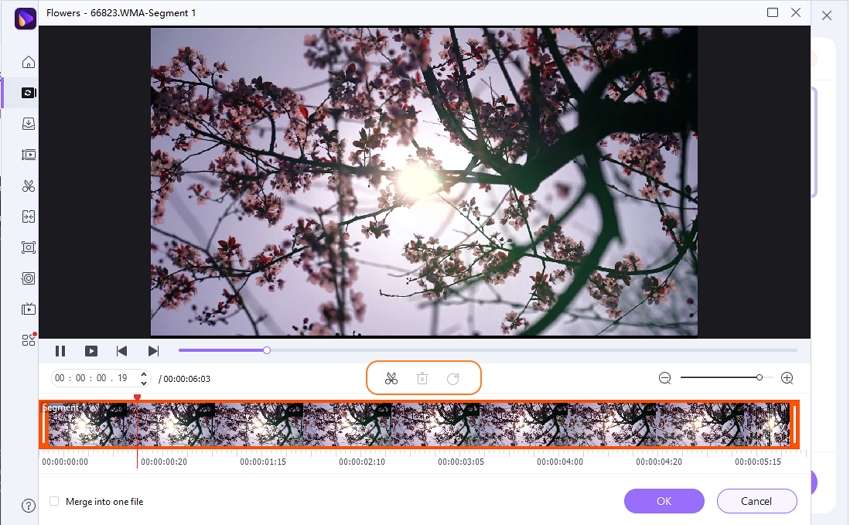Screen dimensions: 850x525
Task: Maximize the segment editor dialog
Action: 772,12
